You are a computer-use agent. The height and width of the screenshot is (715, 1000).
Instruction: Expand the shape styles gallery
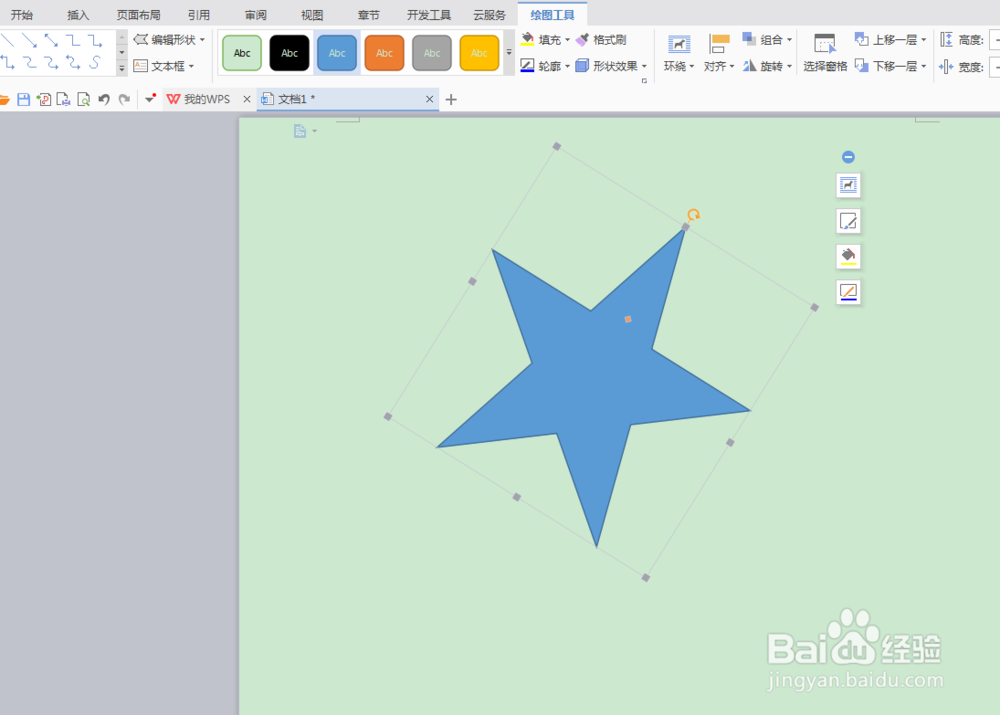[509, 53]
